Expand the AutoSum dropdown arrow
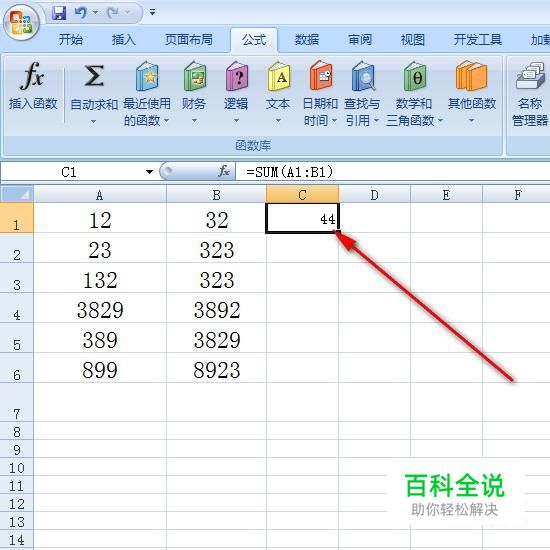The image size is (550, 550). (x=93, y=121)
